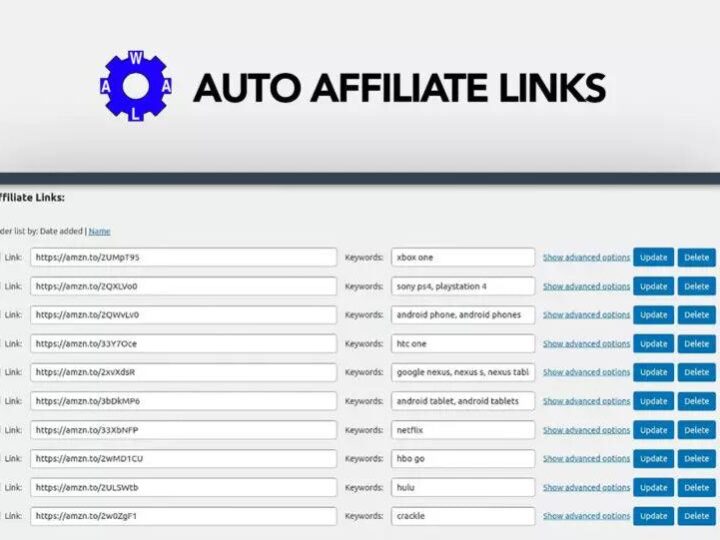Update the crackle affiliate link

click(653, 516)
